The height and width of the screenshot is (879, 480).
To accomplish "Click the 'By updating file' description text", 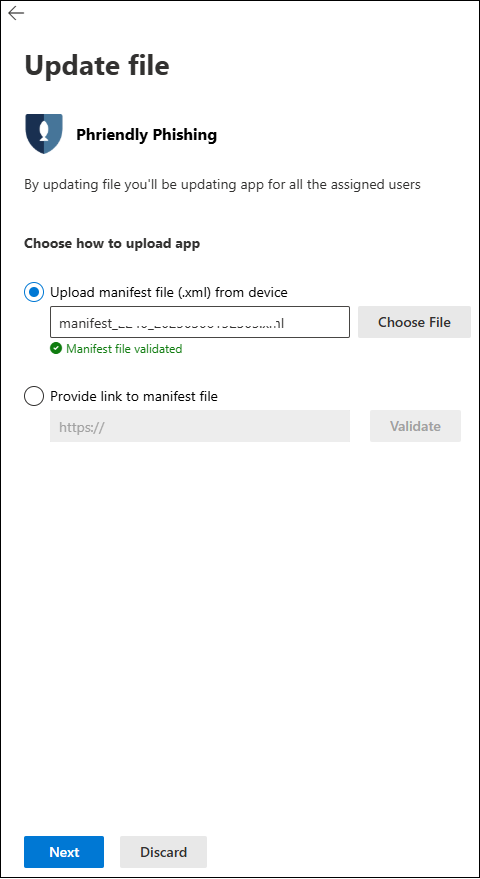I will click(x=223, y=184).
